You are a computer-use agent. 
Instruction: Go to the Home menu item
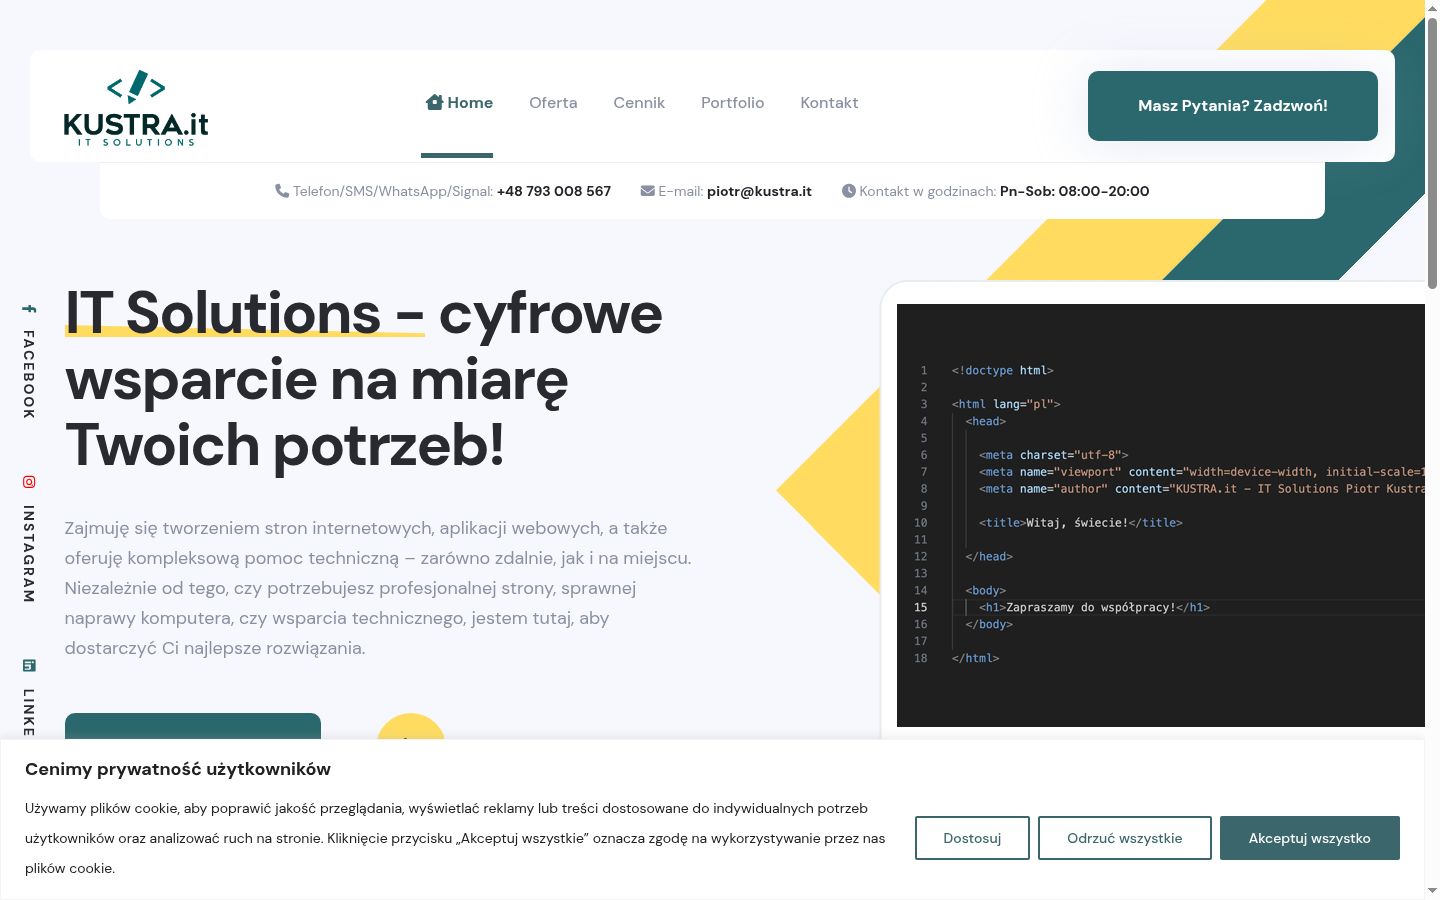tap(459, 103)
